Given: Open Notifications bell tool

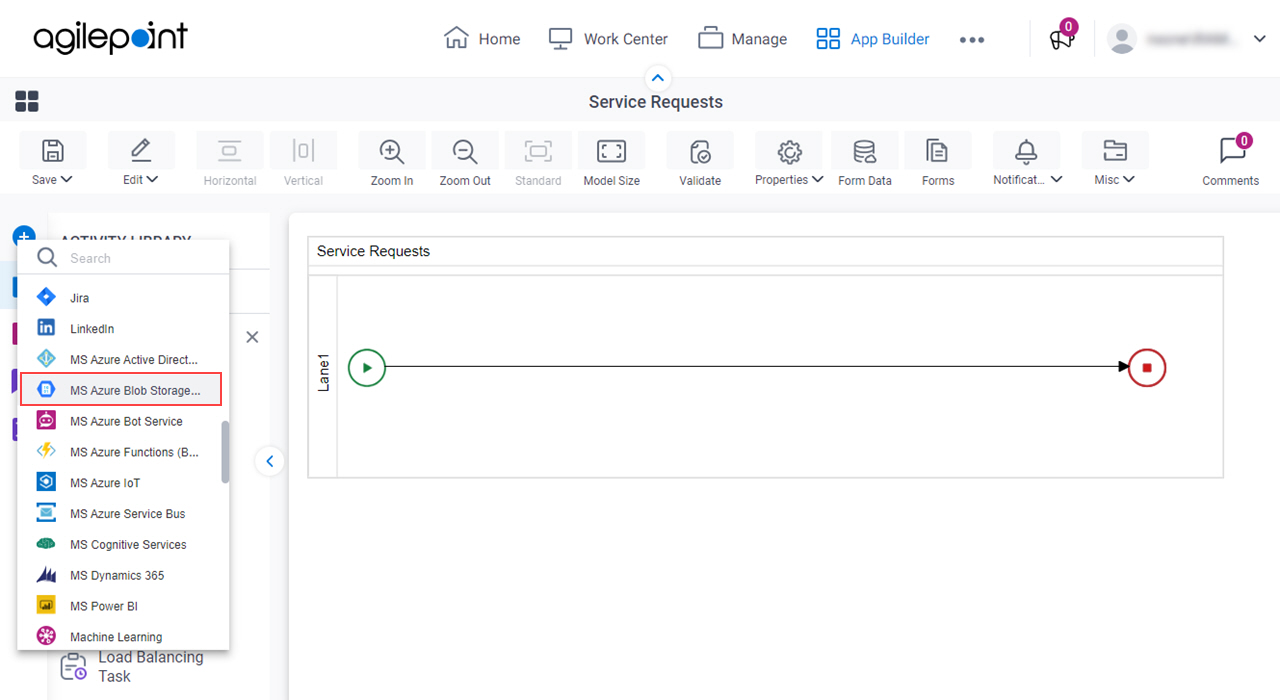Looking at the screenshot, I should point(1026,151).
